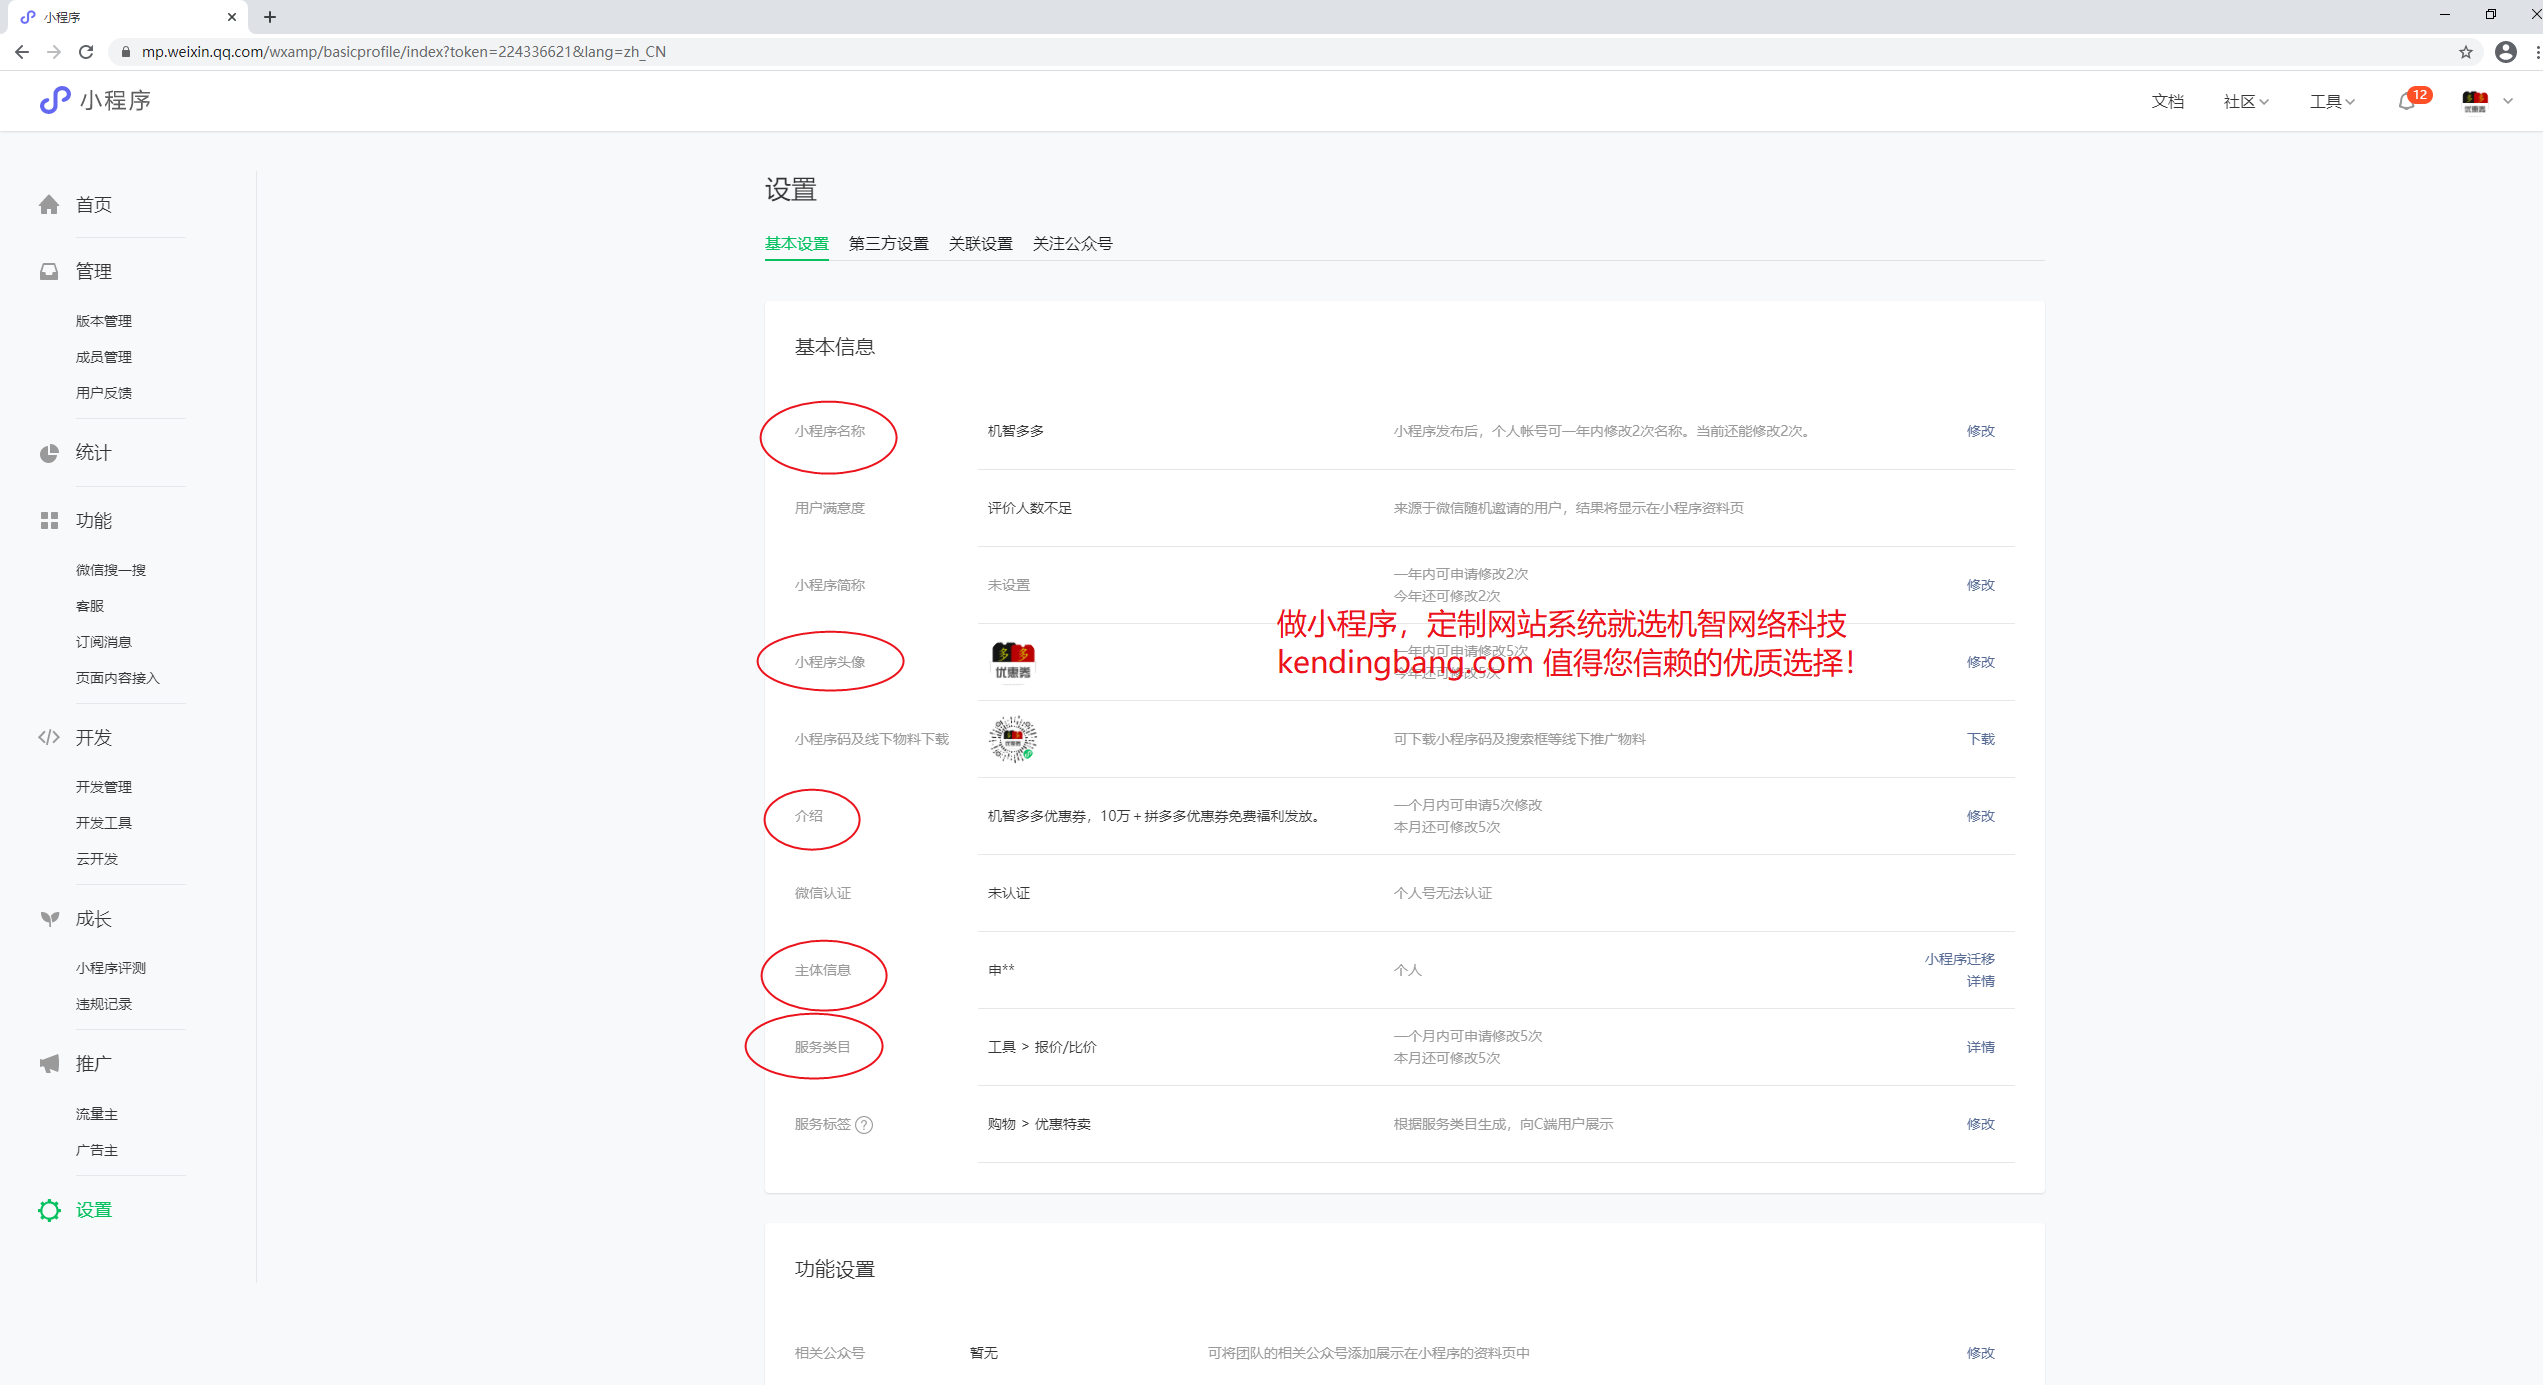Click 下载 for 小程序码 materials

(1980, 739)
